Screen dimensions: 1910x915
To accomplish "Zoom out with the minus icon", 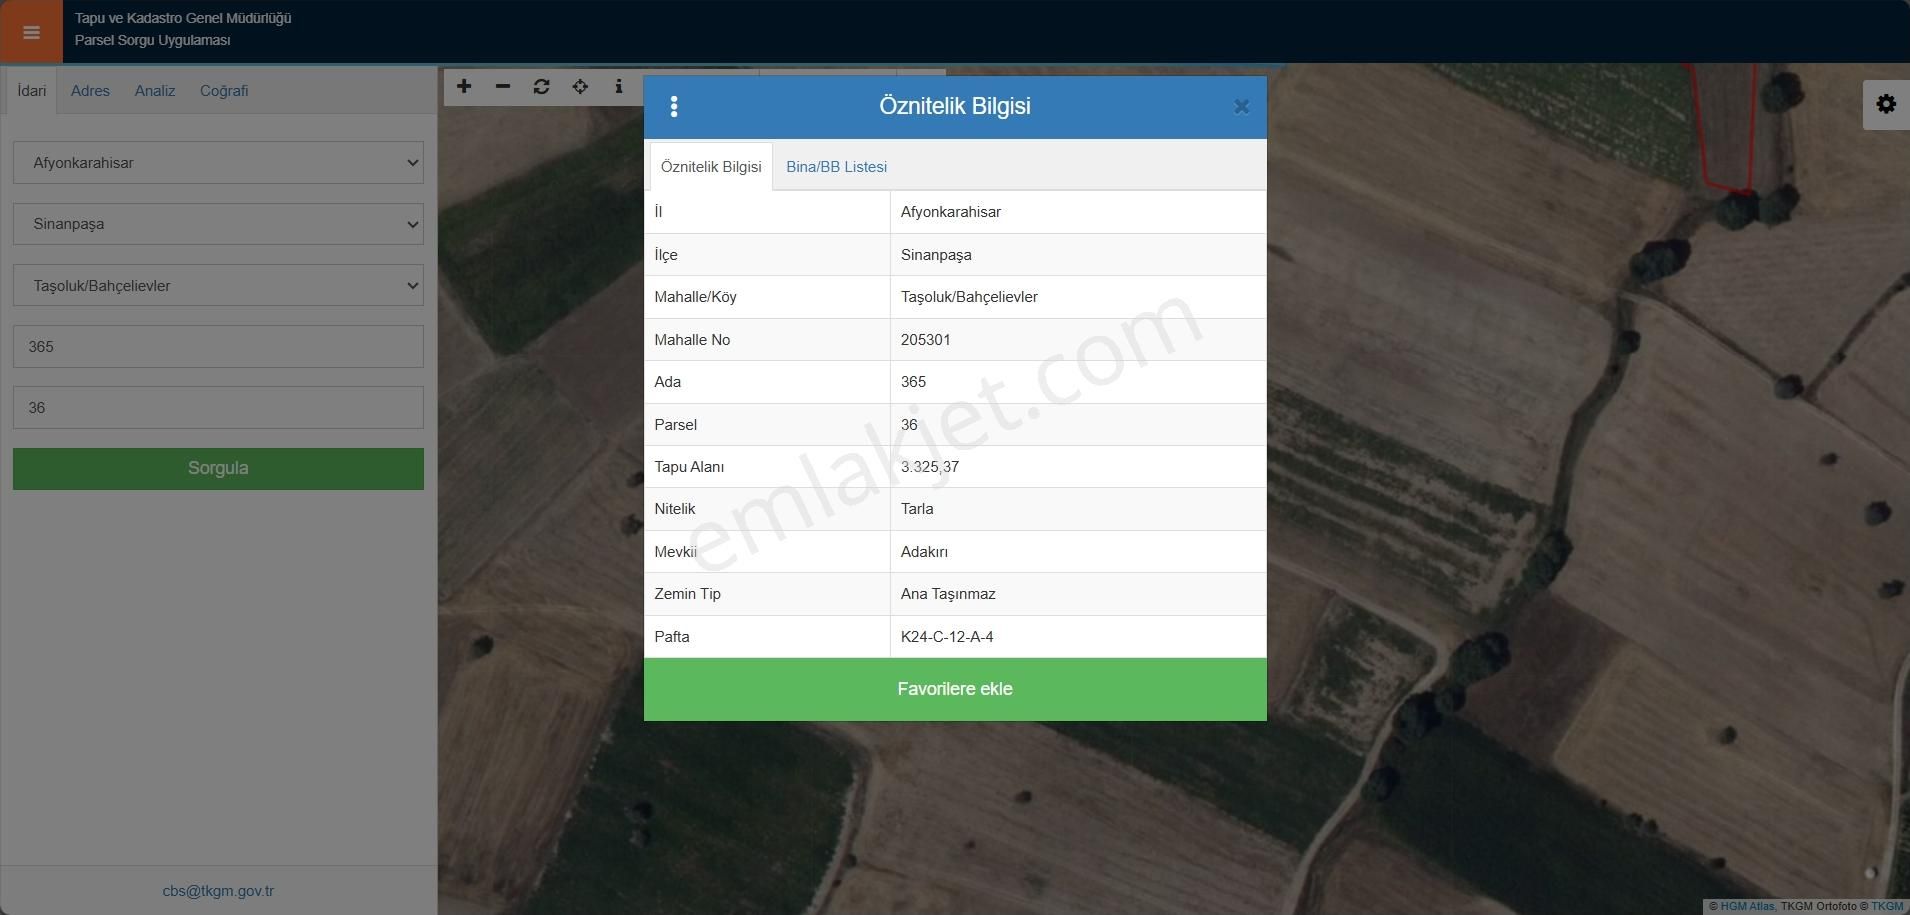I will pyautogui.click(x=503, y=87).
